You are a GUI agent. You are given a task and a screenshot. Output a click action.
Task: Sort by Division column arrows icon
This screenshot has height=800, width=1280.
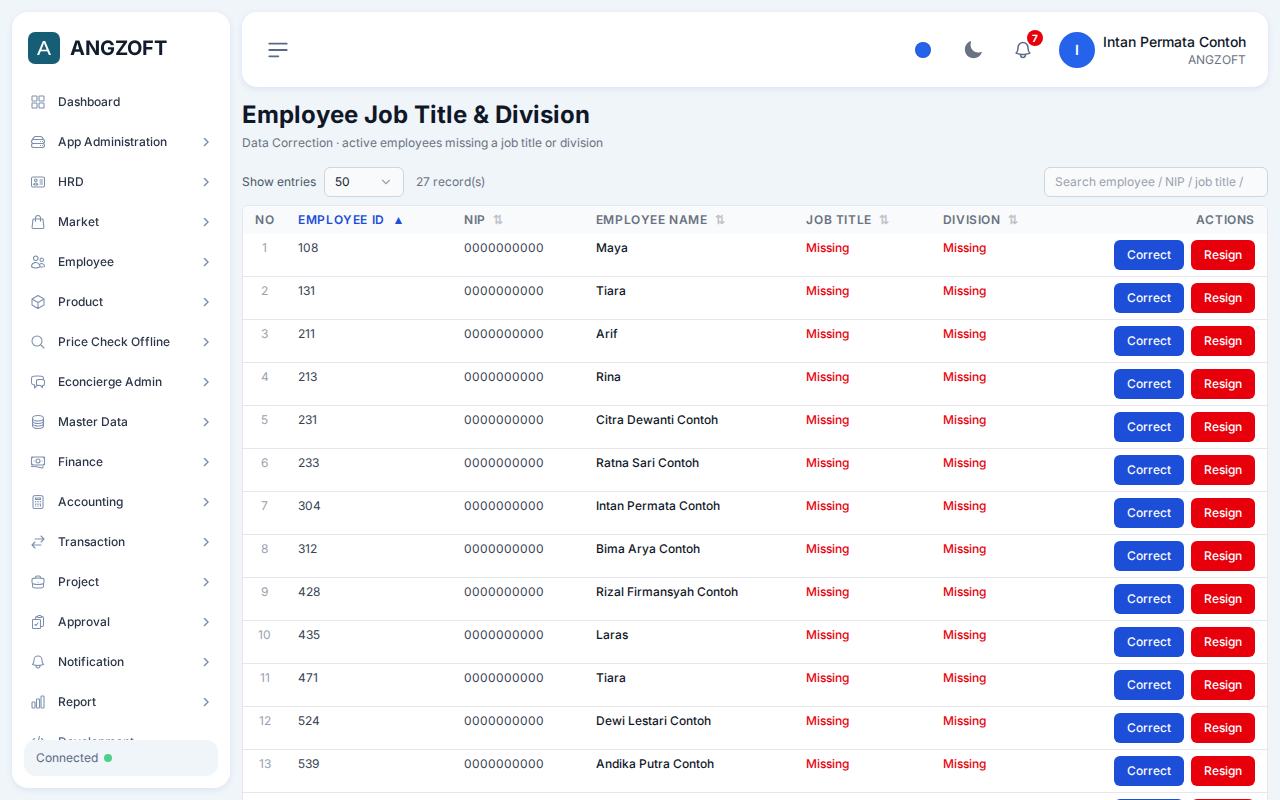pyautogui.click(x=1013, y=220)
